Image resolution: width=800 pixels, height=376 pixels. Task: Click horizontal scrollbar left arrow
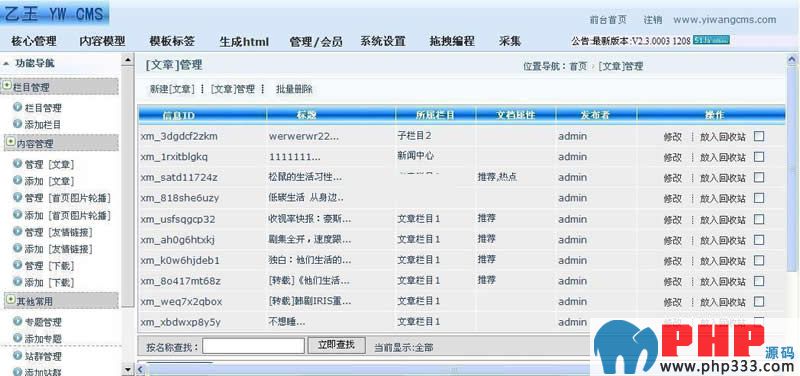click(x=141, y=369)
